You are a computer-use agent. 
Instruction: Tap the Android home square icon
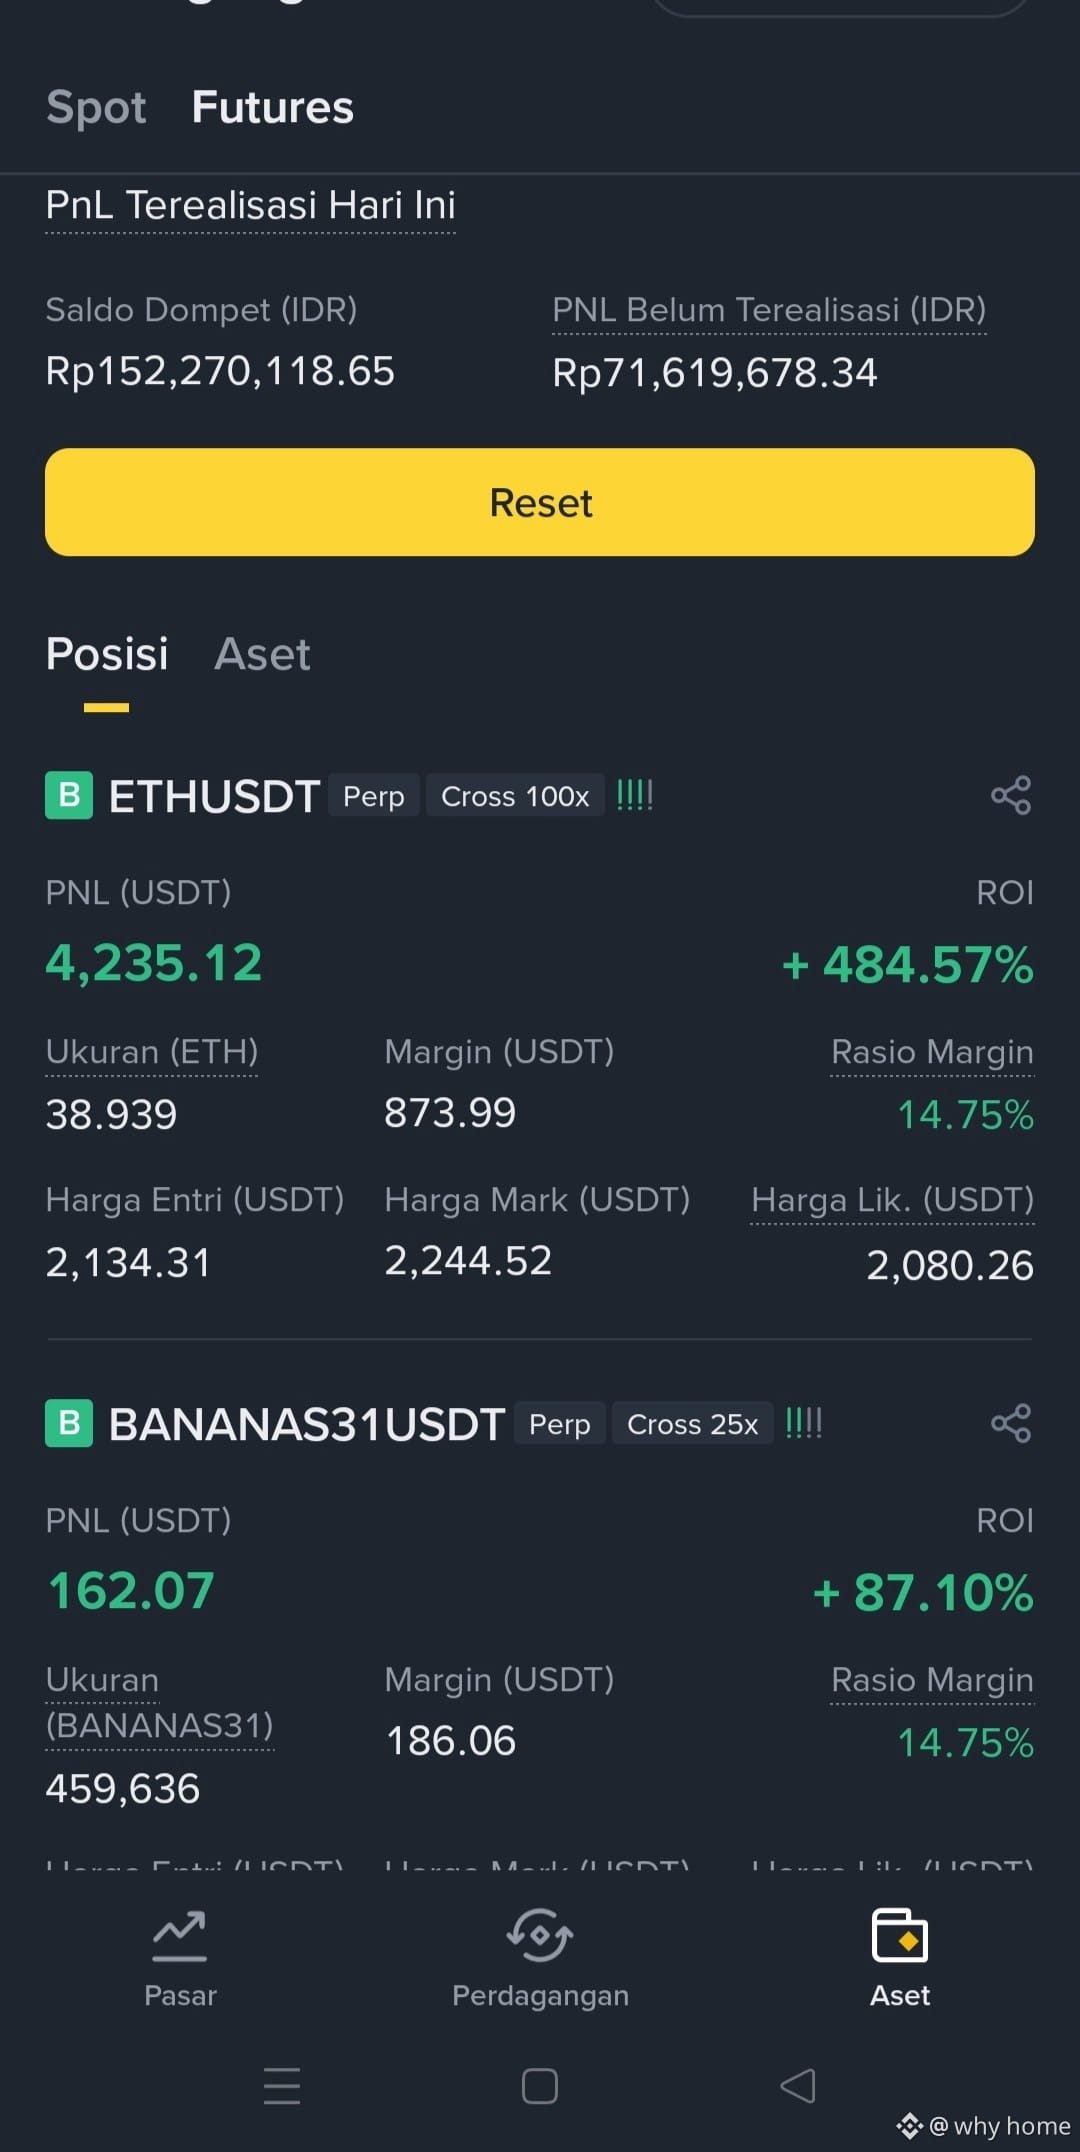(540, 2086)
